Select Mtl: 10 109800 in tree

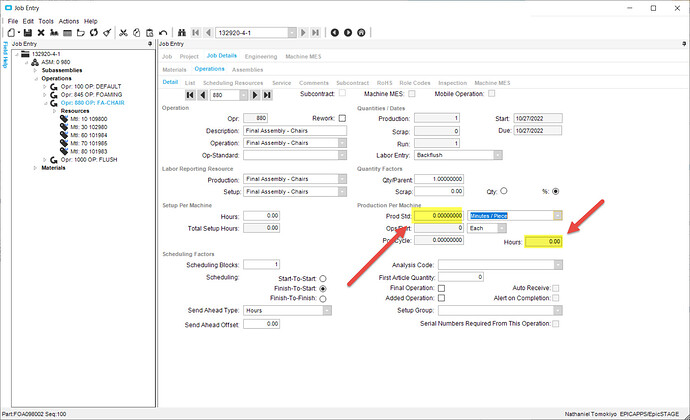click(89, 119)
